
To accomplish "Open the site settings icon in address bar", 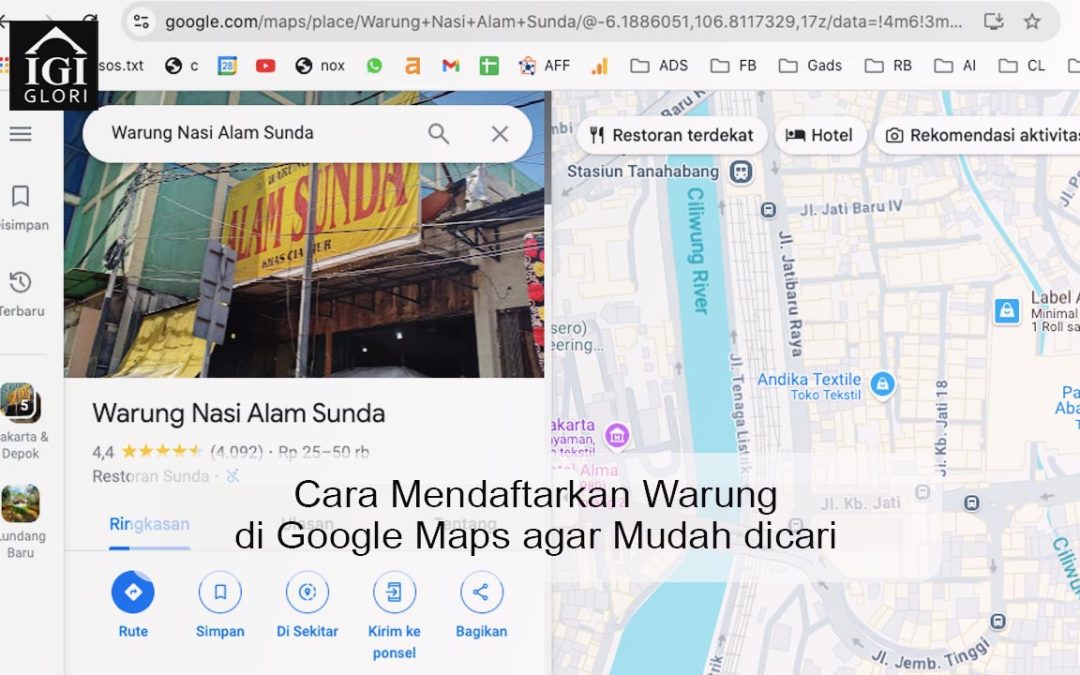I will tap(141, 21).
